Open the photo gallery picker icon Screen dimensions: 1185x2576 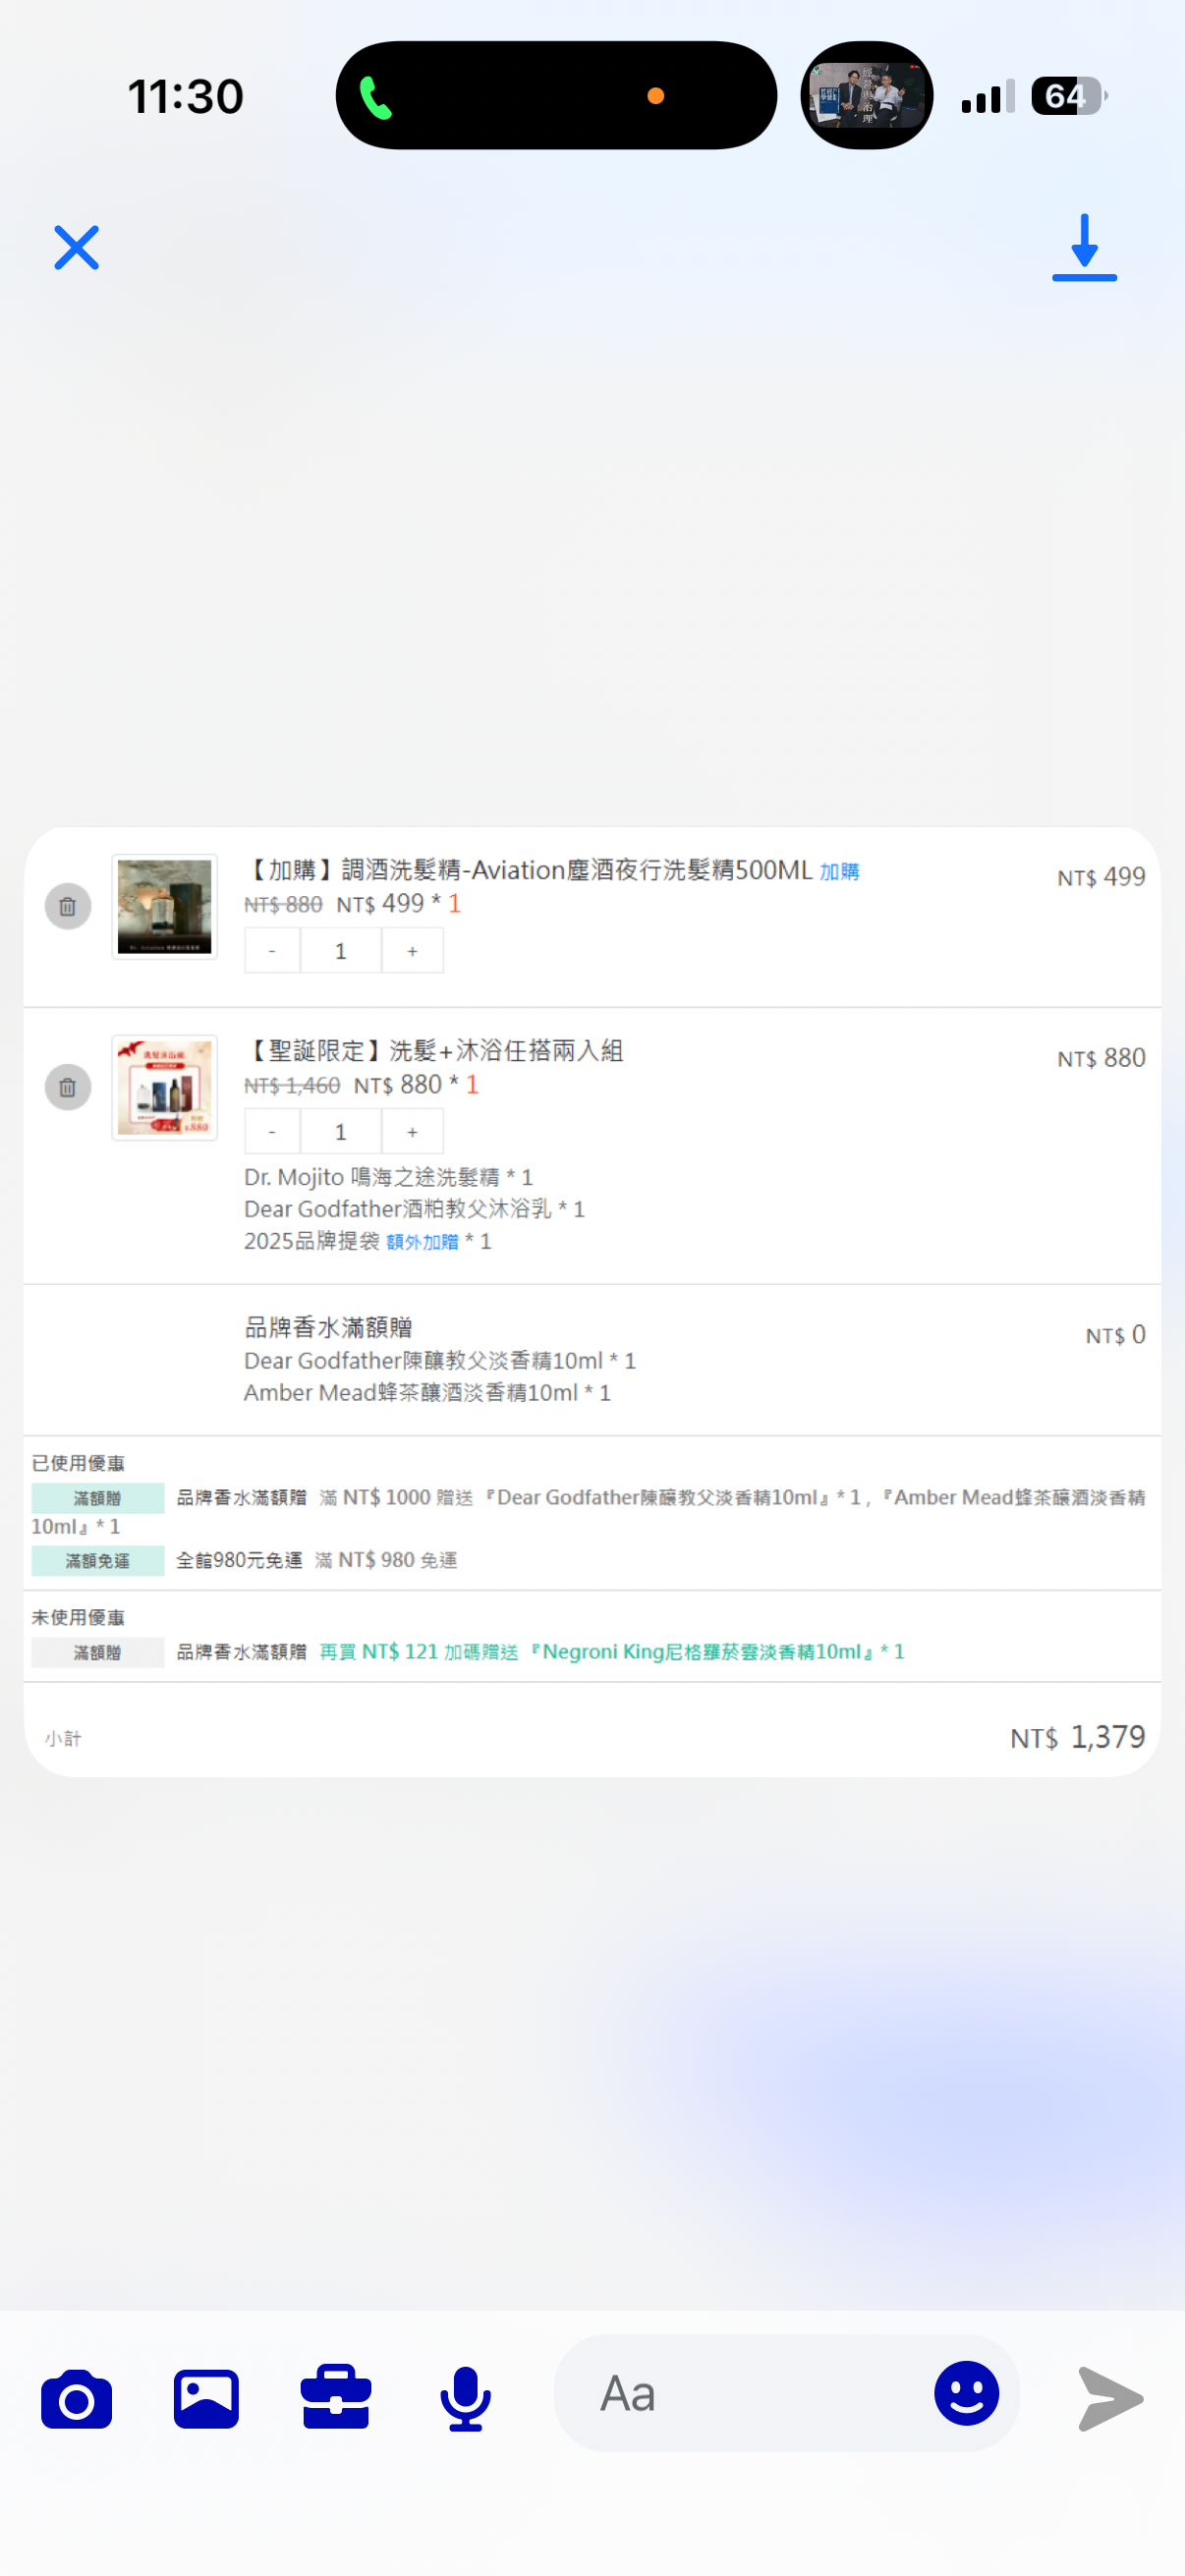click(x=206, y=2398)
